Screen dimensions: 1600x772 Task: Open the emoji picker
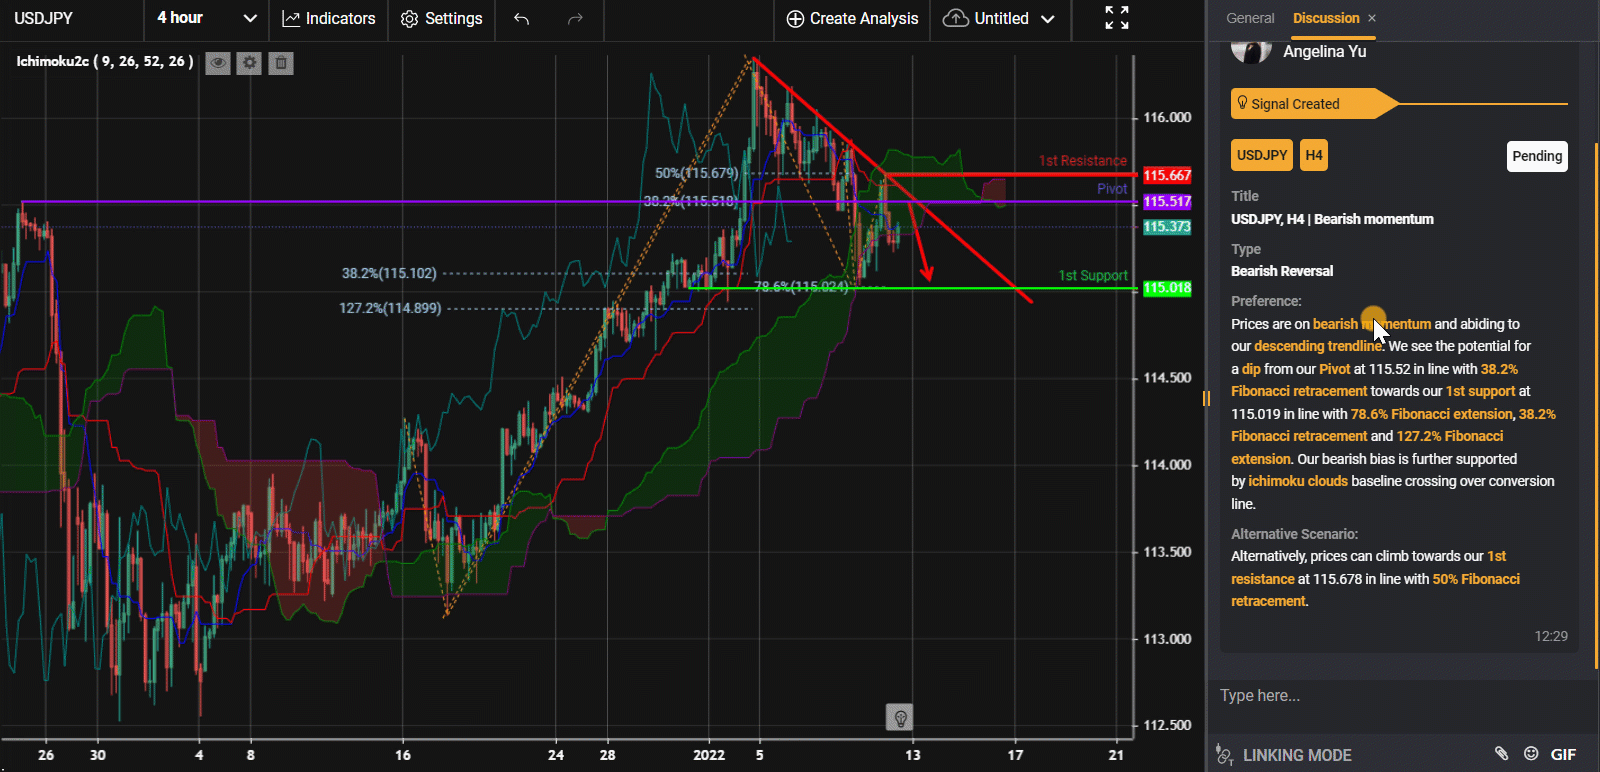click(1531, 754)
